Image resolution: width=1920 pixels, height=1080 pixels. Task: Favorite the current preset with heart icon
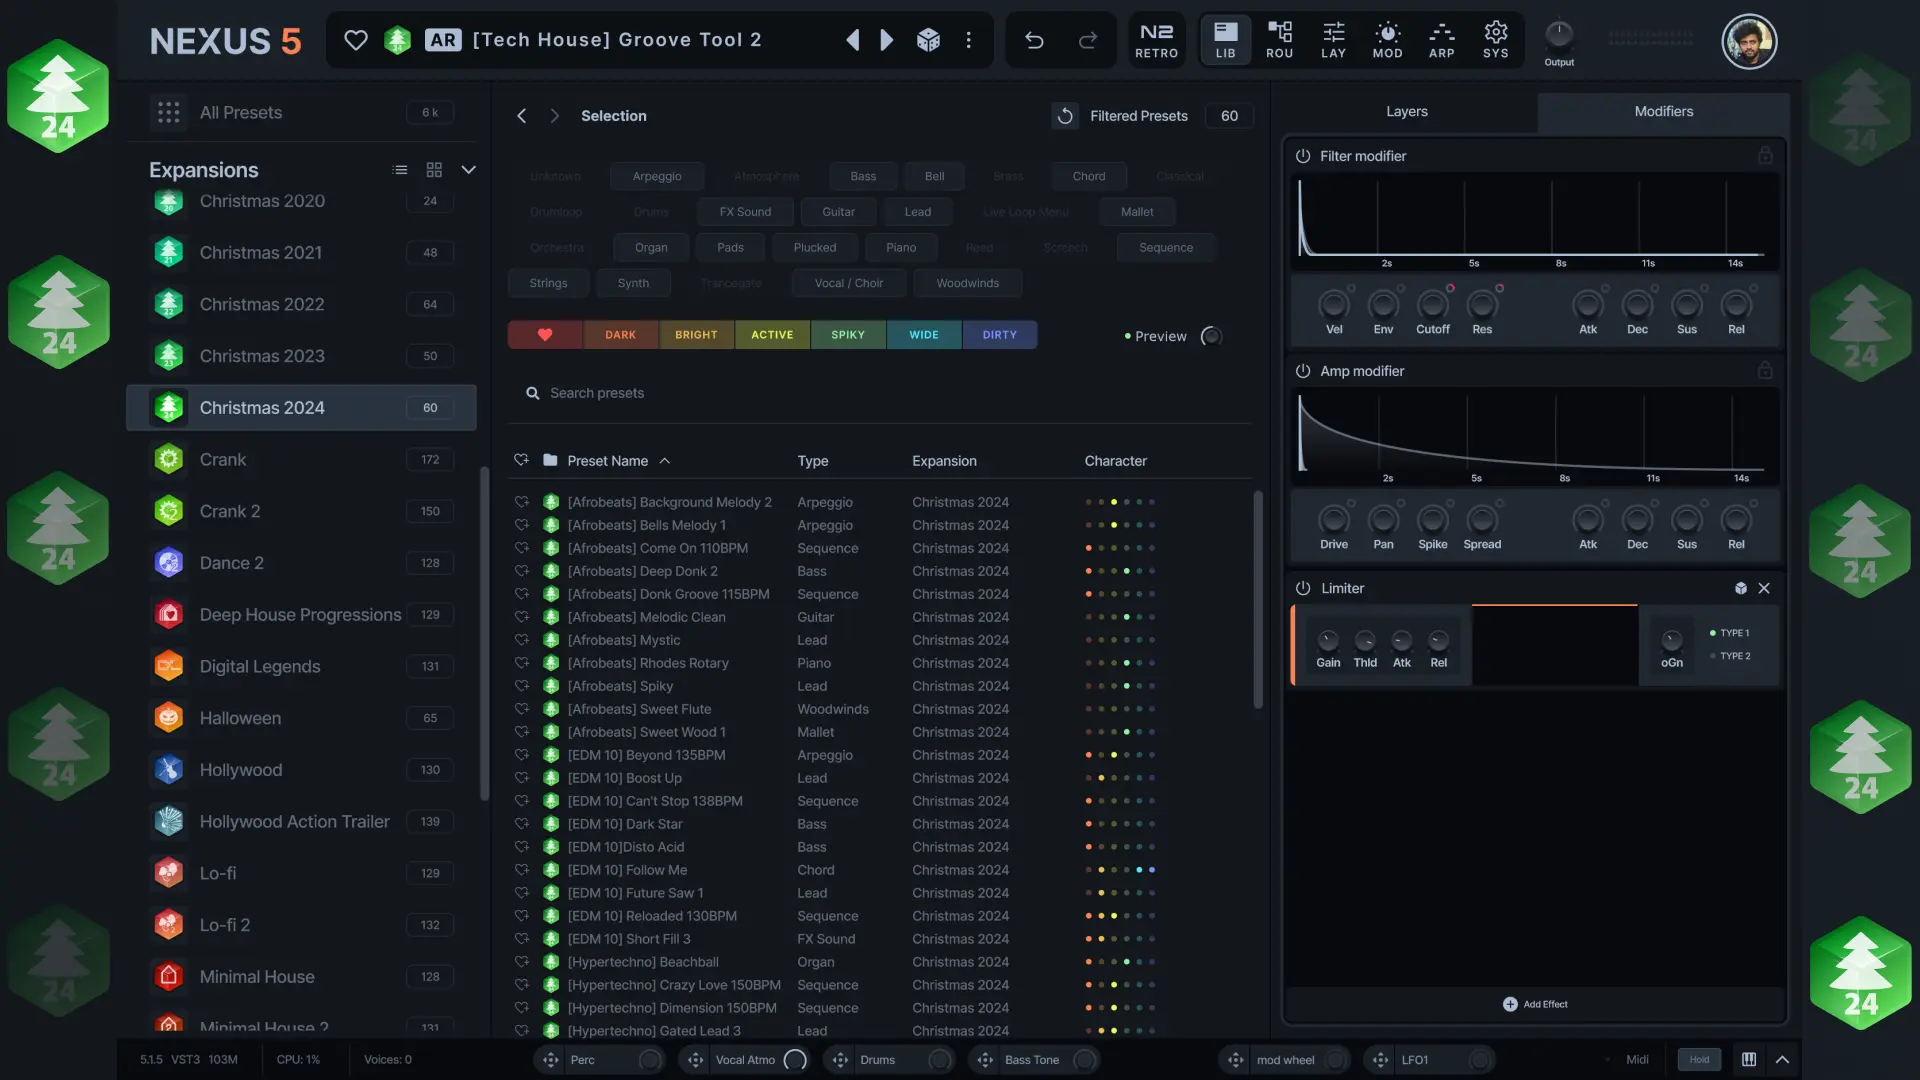click(355, 40)
